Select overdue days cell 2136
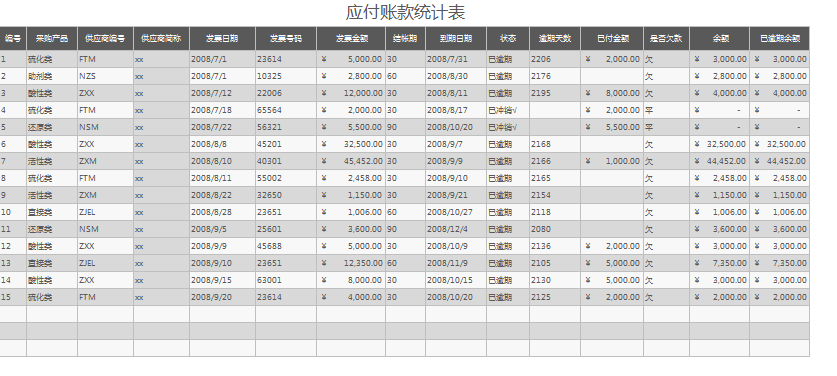The width and height of the screenshot is (837, 376). pyautogui.click(x=555, y=246)
